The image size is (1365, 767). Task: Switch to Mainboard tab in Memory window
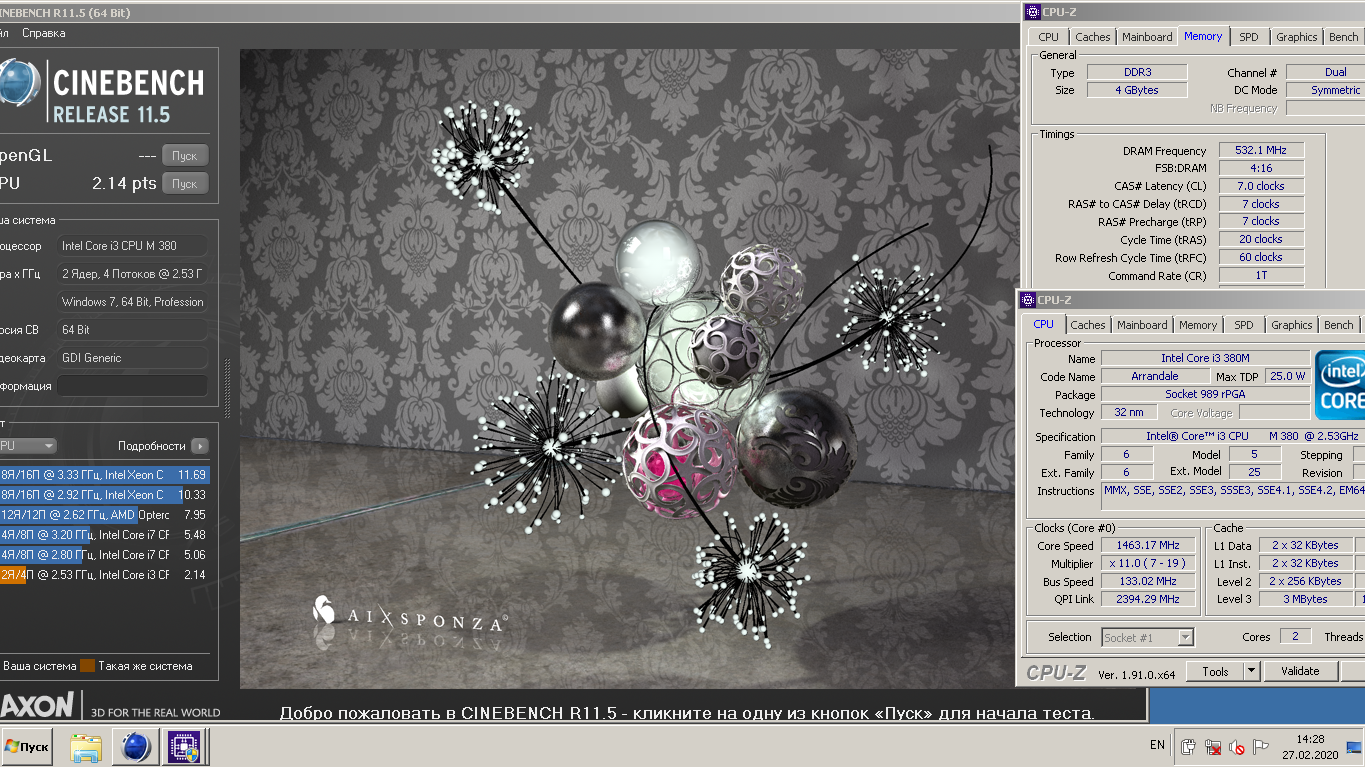[1147, 37]
